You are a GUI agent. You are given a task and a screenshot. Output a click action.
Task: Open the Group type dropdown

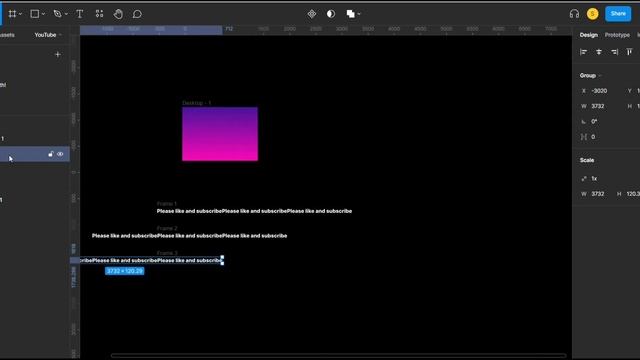coord(591,76)
